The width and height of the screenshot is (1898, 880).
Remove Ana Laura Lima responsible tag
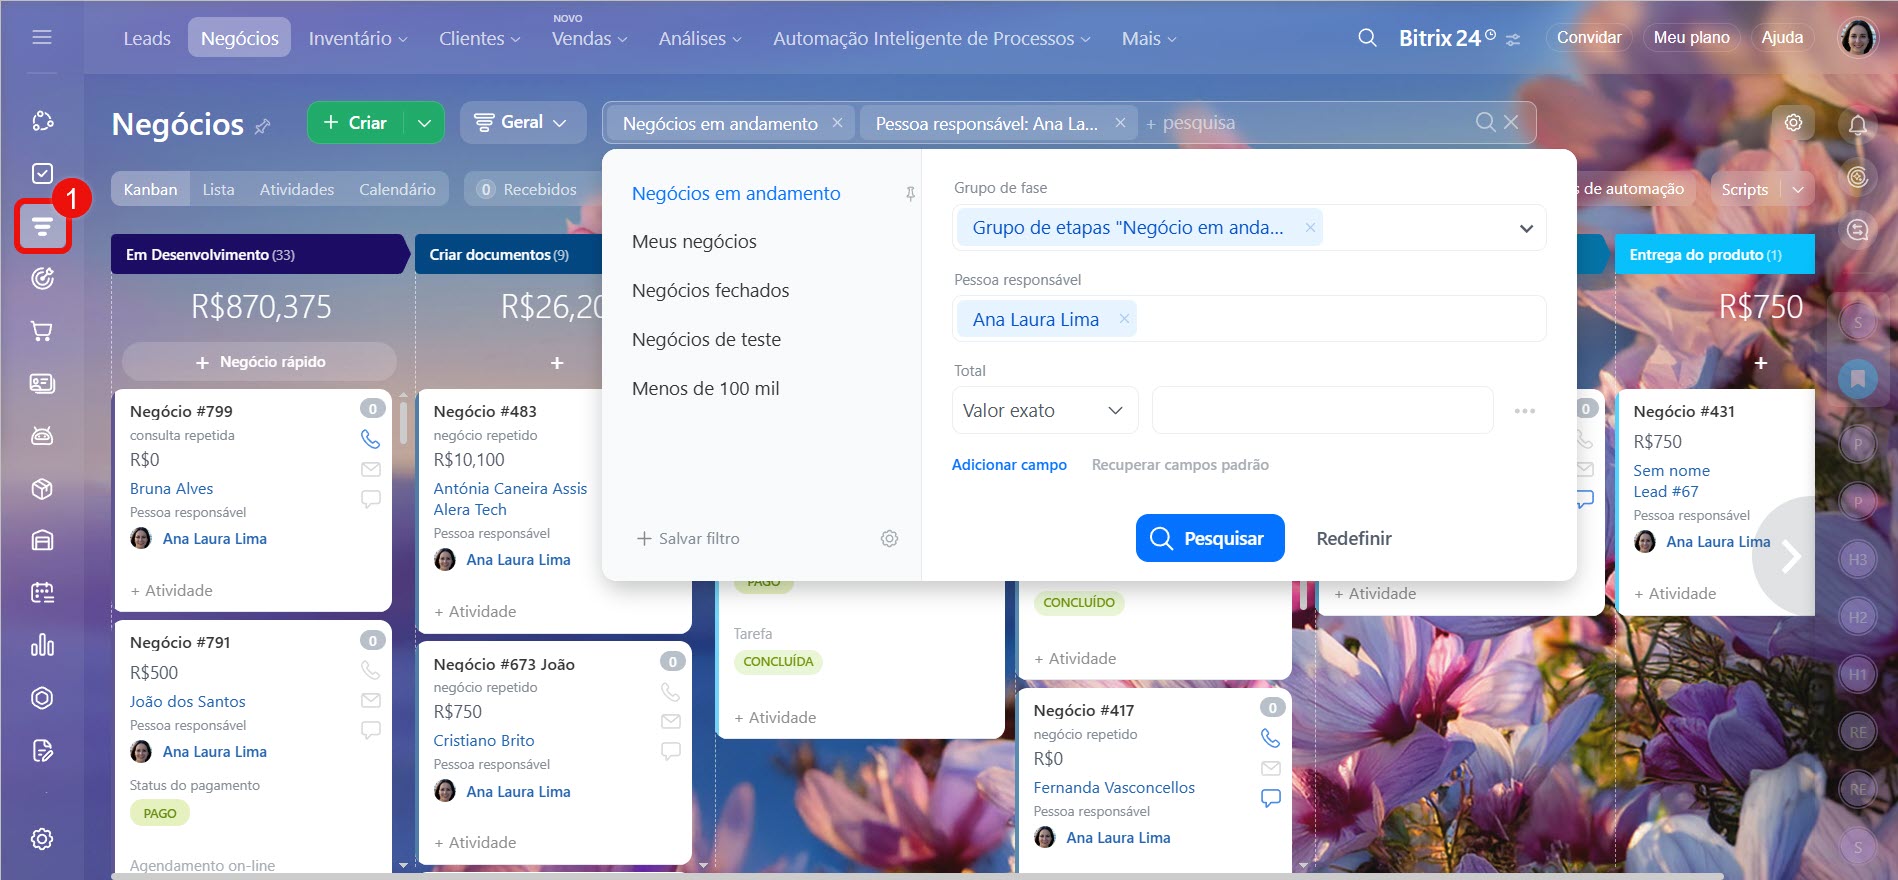coord(1124,319)
